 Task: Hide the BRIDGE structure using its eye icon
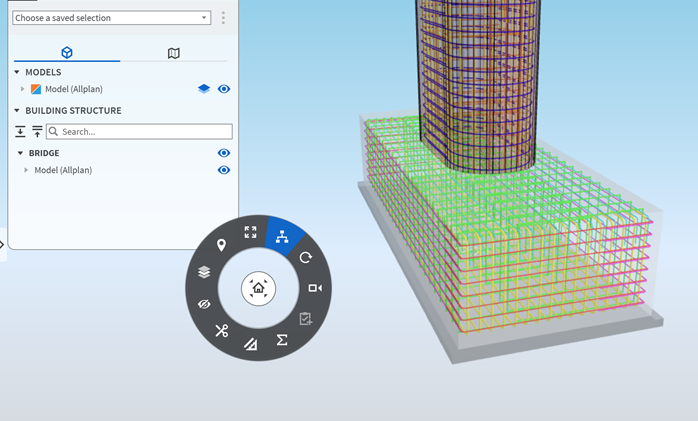(224, 153)
